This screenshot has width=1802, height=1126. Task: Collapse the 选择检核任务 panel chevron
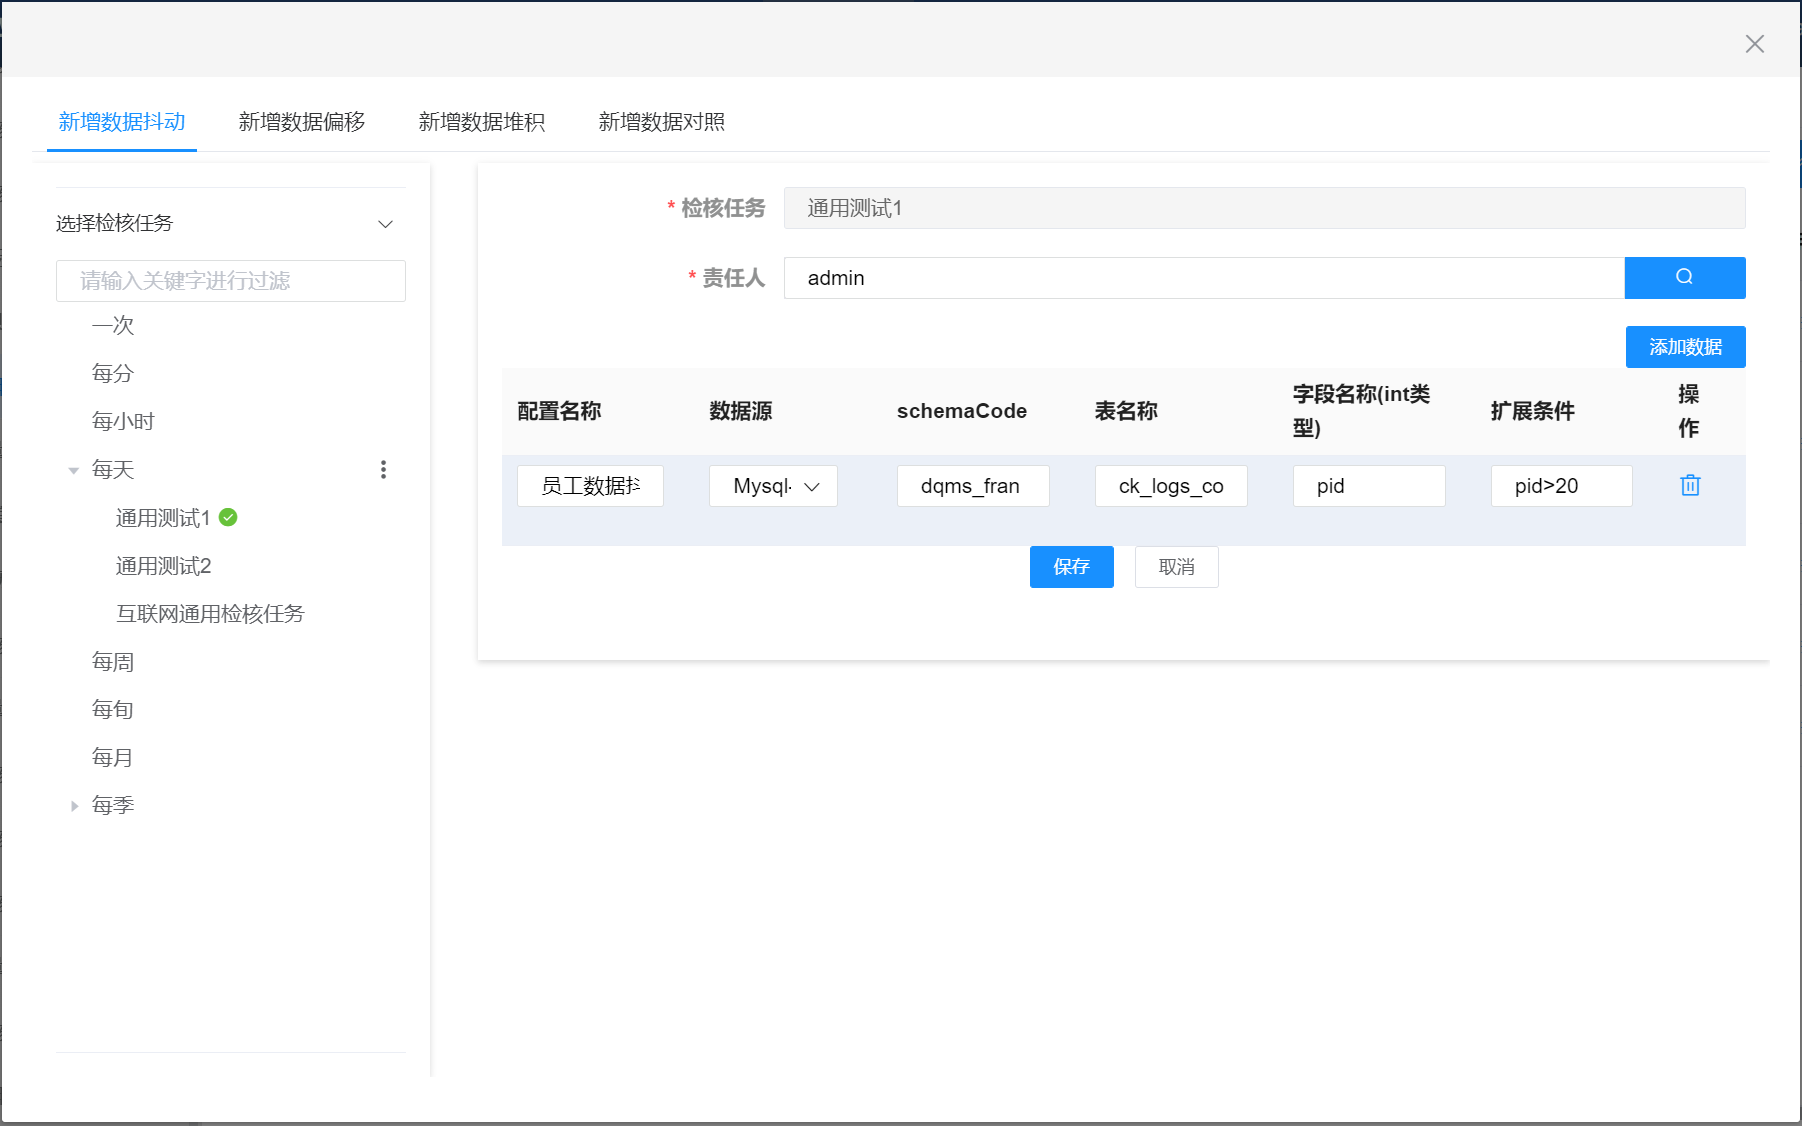coord(385,224)
